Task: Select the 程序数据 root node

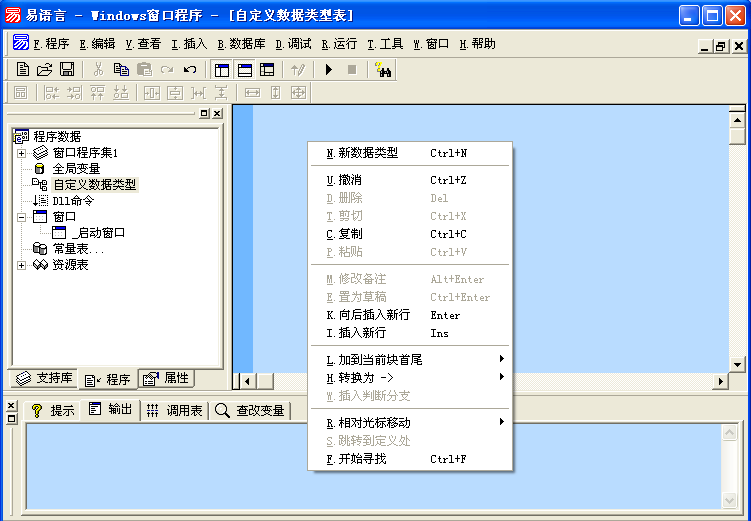Action: 57,136
